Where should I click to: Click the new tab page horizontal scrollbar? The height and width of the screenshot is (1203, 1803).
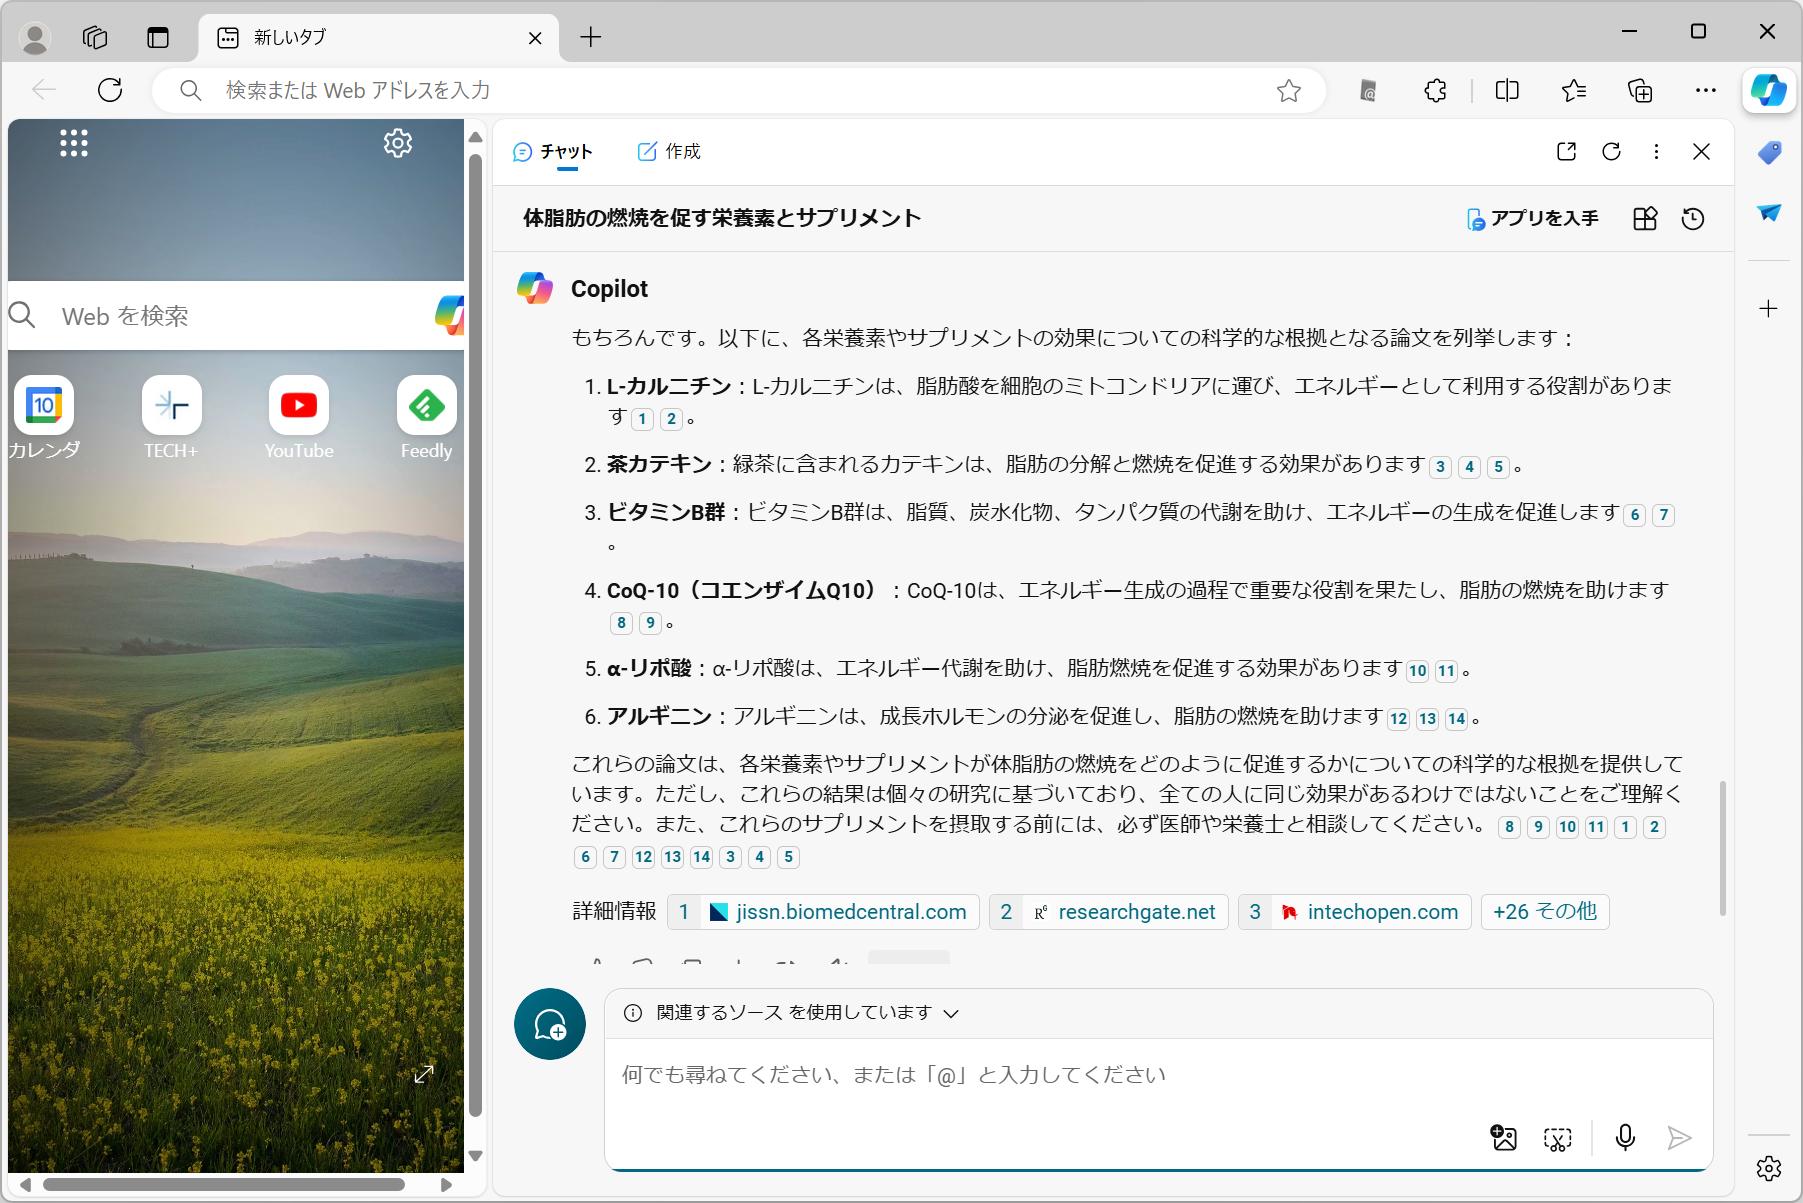(224, 1185)
